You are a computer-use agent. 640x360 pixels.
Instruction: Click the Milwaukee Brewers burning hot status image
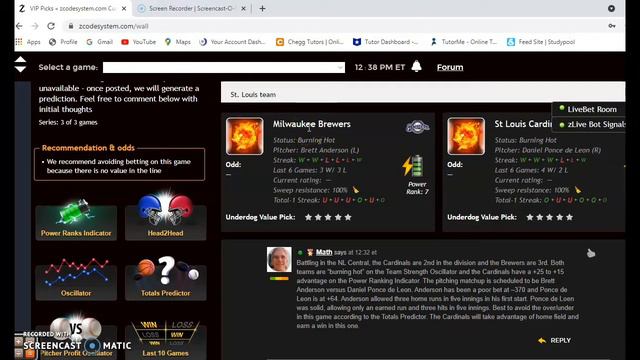(x=244, y=136)
